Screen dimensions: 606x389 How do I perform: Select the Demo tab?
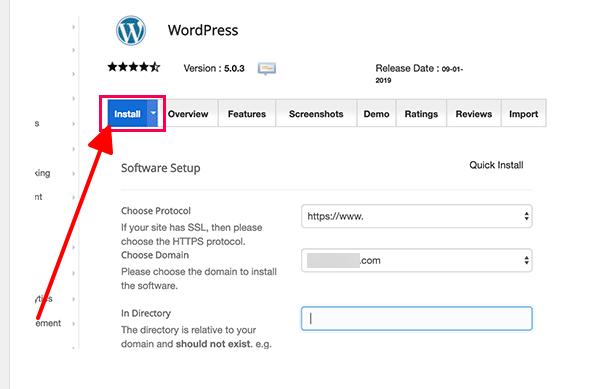click(376, 114)
